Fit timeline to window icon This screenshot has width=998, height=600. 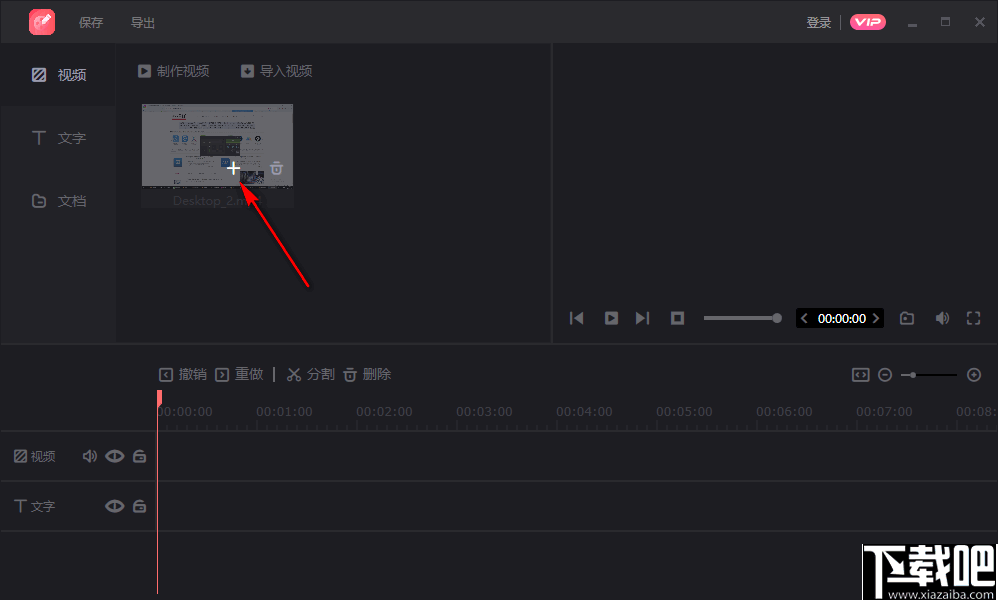tap(861, 375)
